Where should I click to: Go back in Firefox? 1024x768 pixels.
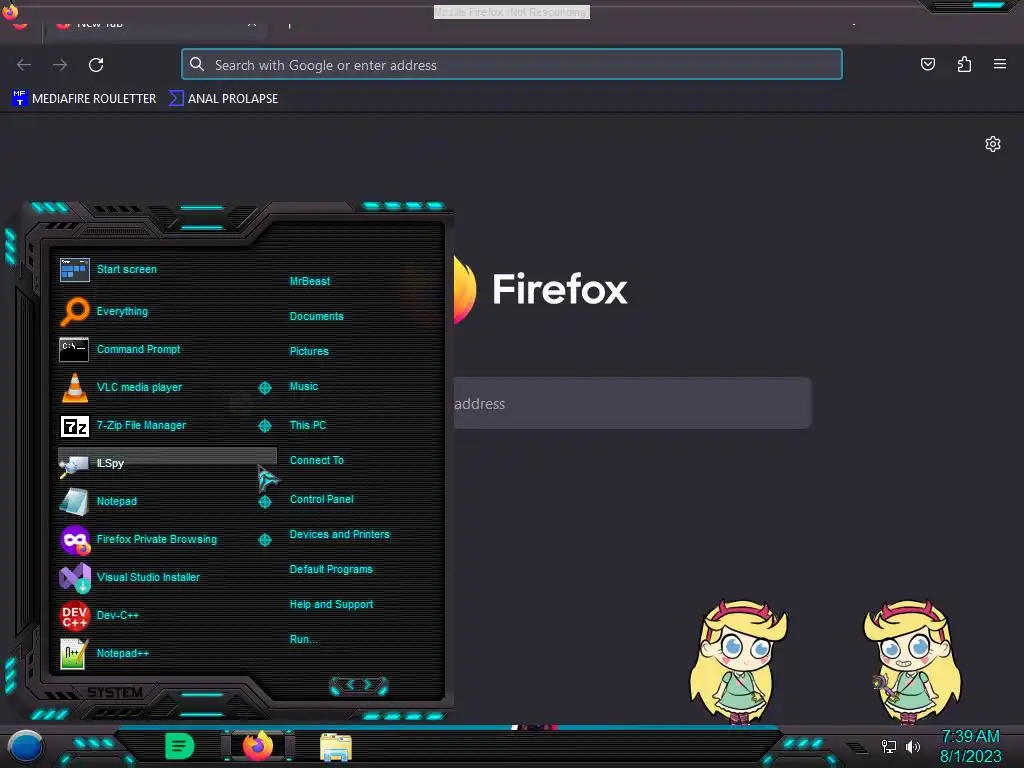pos(24,65)
